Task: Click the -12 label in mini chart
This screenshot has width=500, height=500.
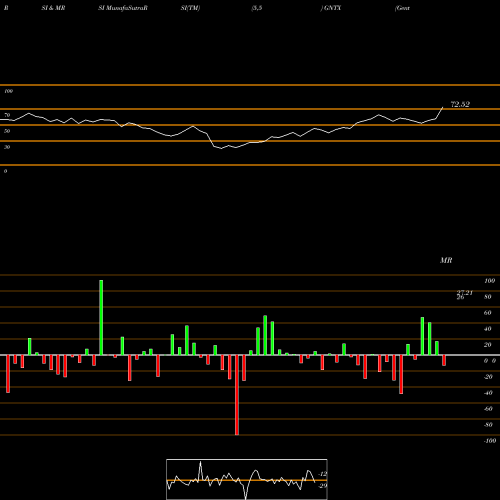Action: click(323, 474)
